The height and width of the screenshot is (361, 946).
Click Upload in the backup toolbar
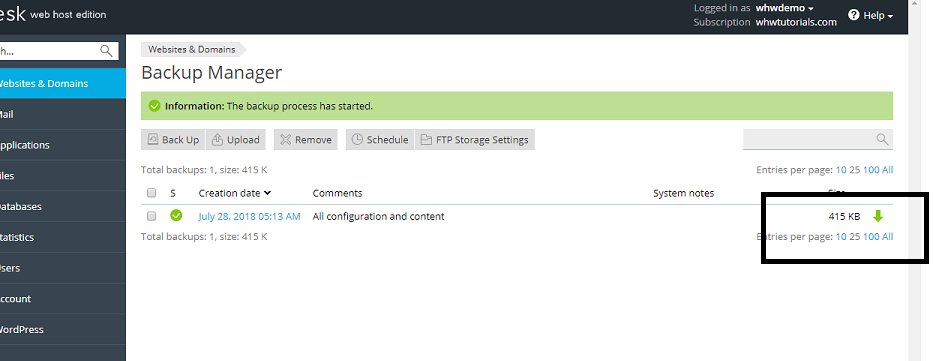tap(236, 139)
